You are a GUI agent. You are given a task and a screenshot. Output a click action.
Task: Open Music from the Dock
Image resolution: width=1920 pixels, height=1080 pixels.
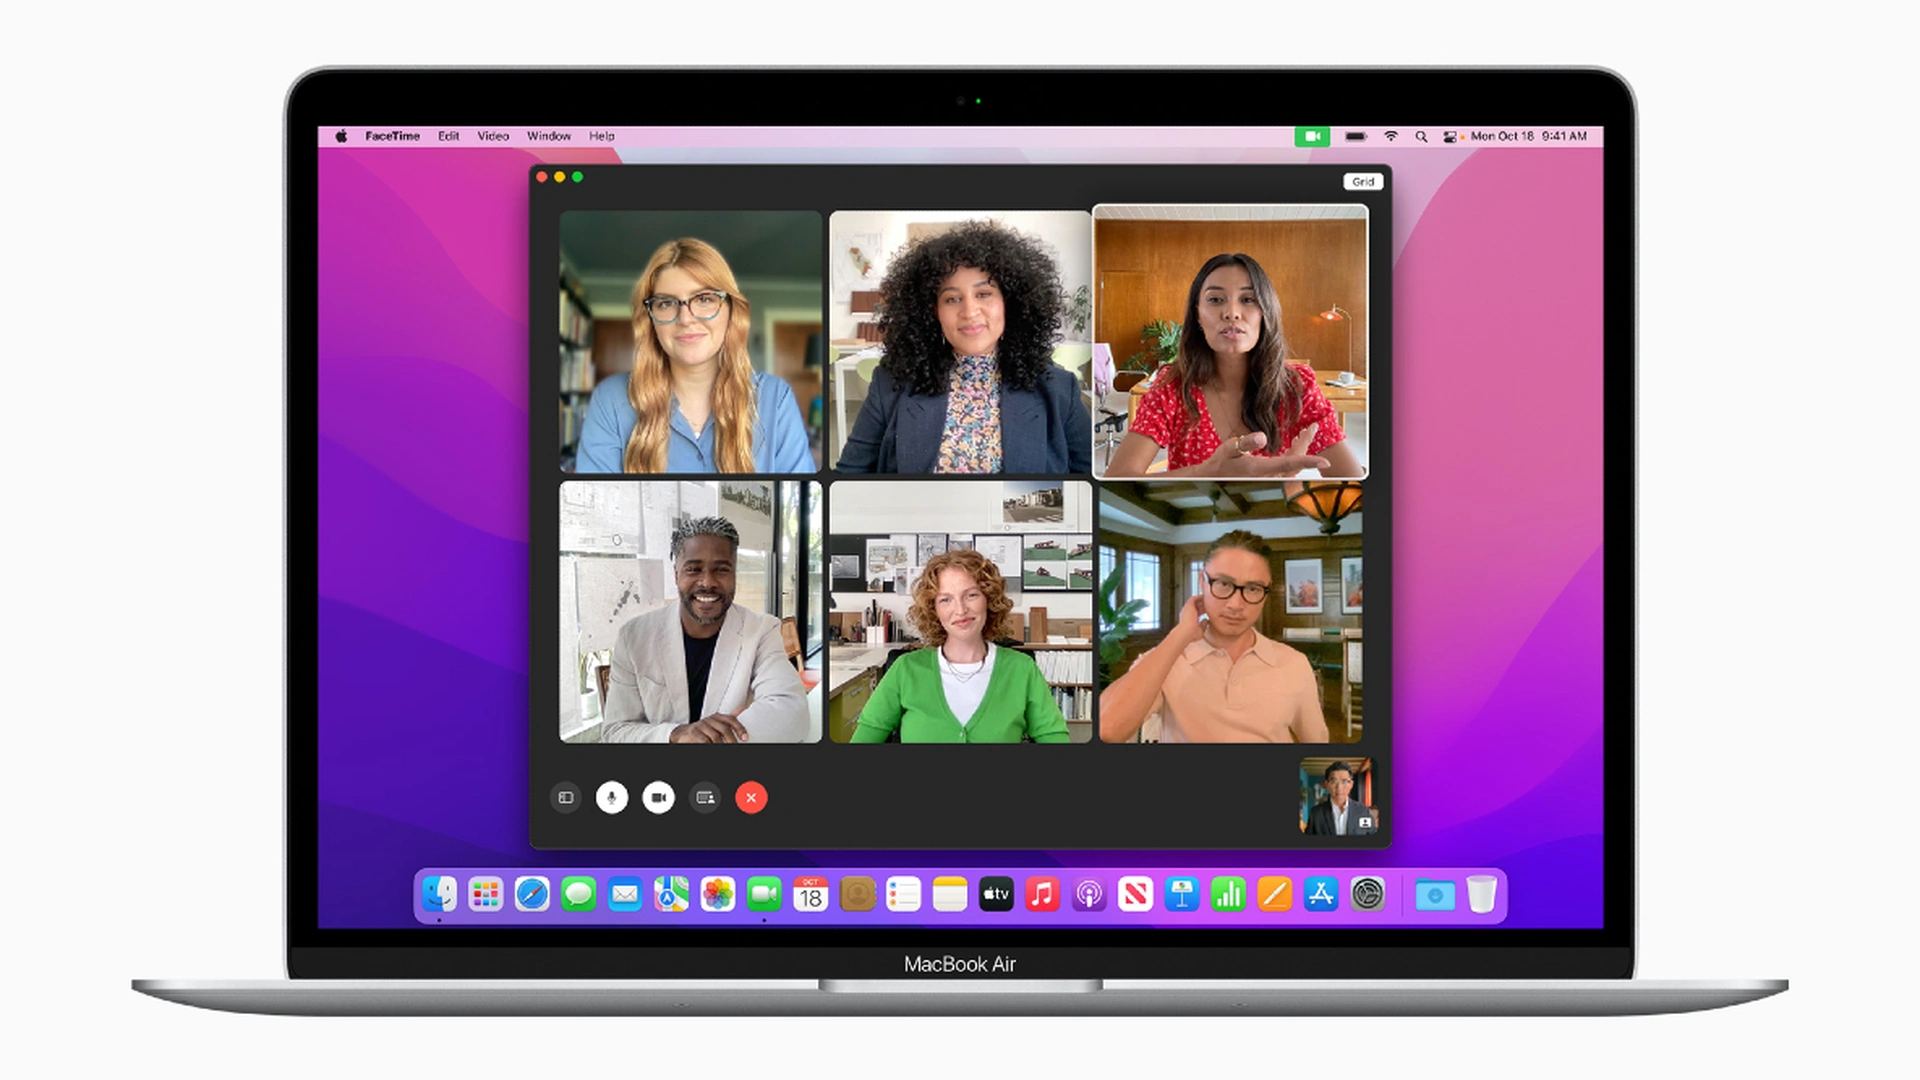pos(1043,894)
